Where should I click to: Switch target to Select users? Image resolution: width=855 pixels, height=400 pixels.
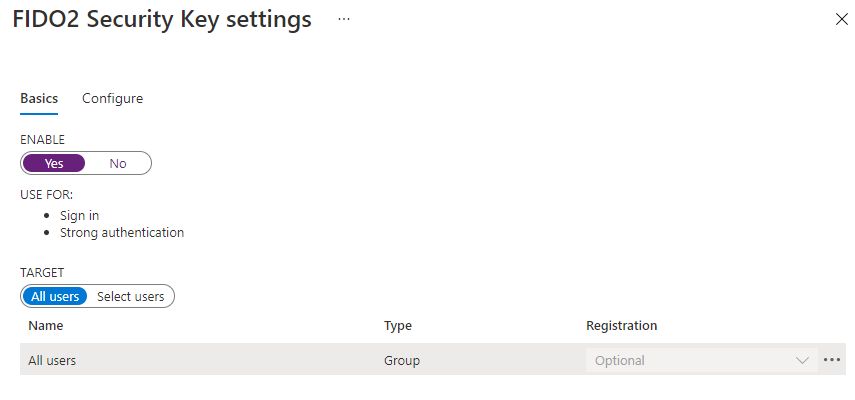131,296
